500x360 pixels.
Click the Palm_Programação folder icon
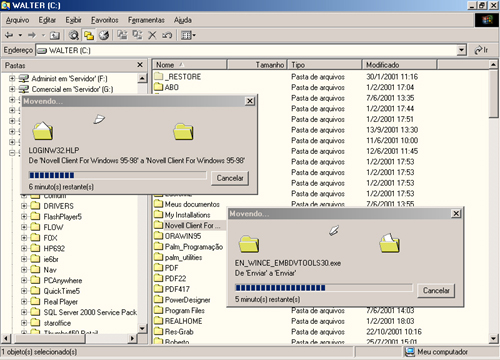tap(159, 246)
